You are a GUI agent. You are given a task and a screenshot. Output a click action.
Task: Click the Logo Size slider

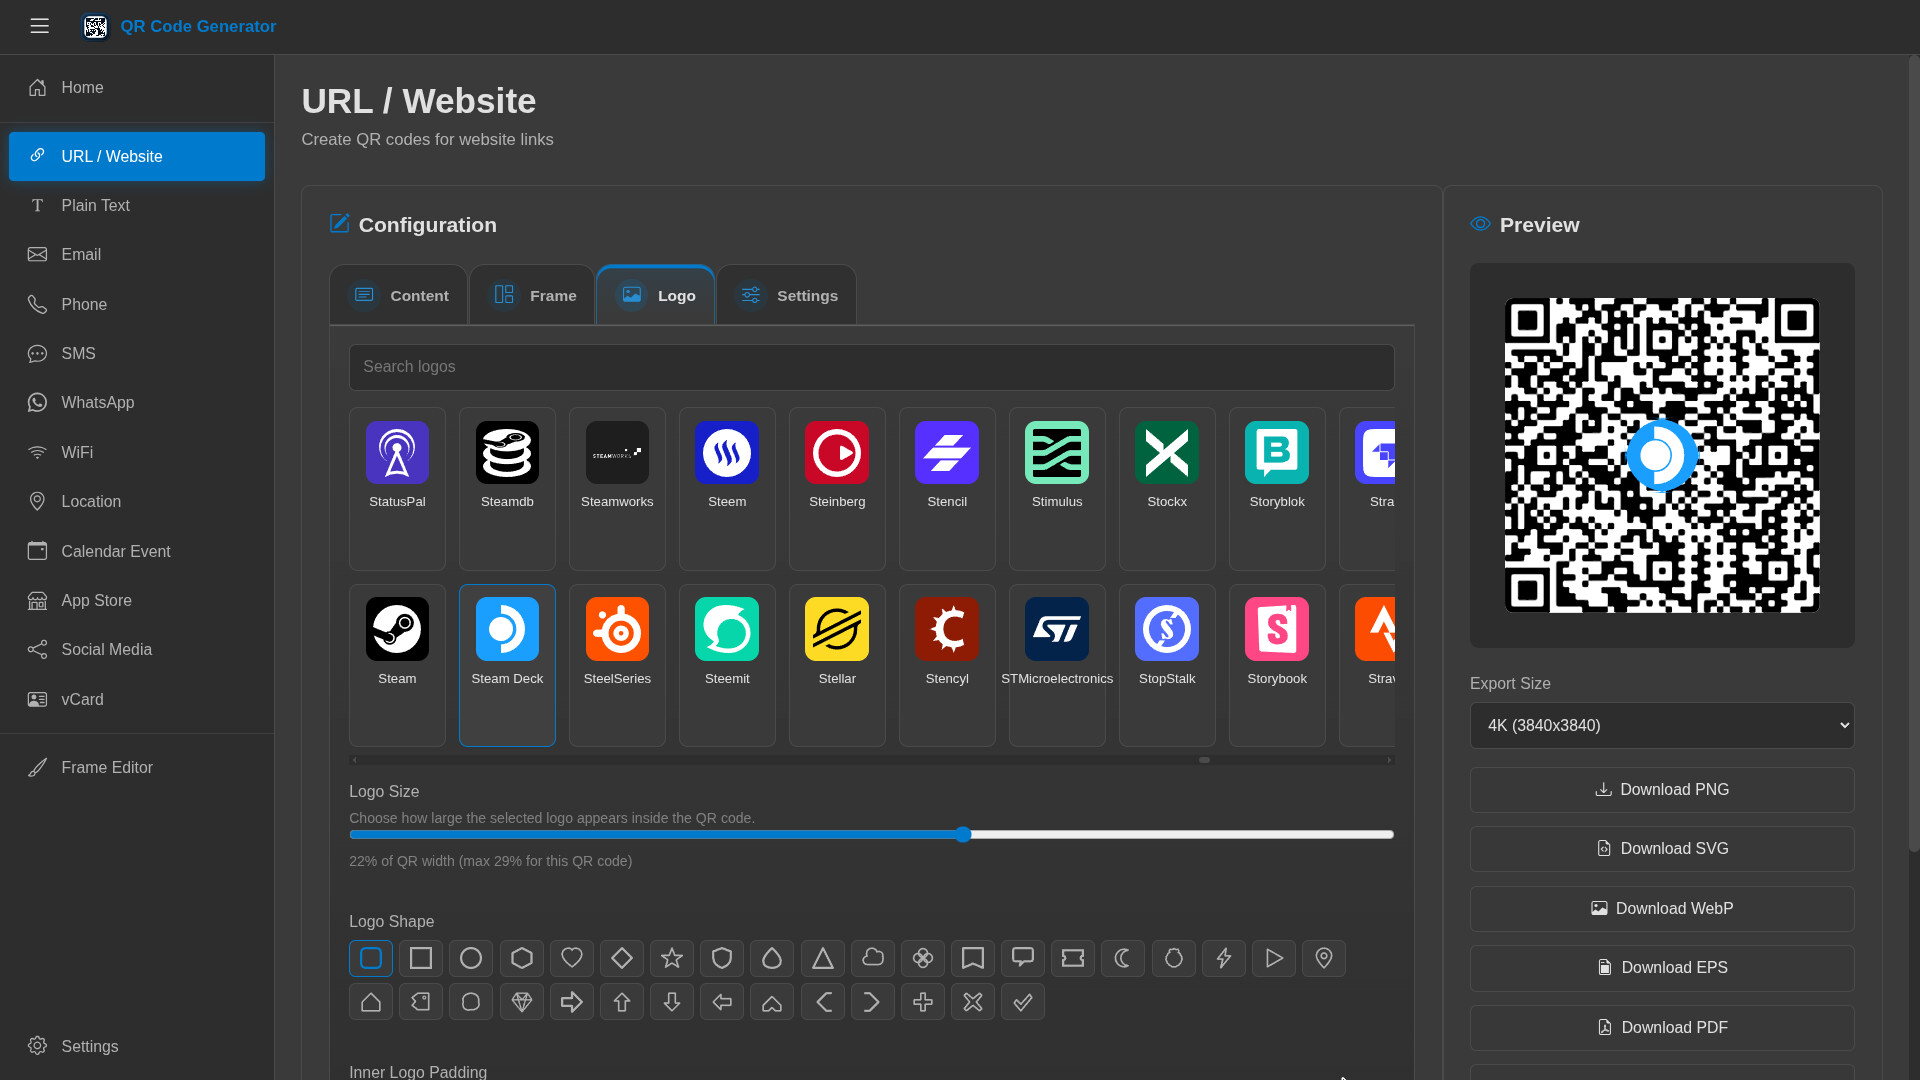point(871,834)
